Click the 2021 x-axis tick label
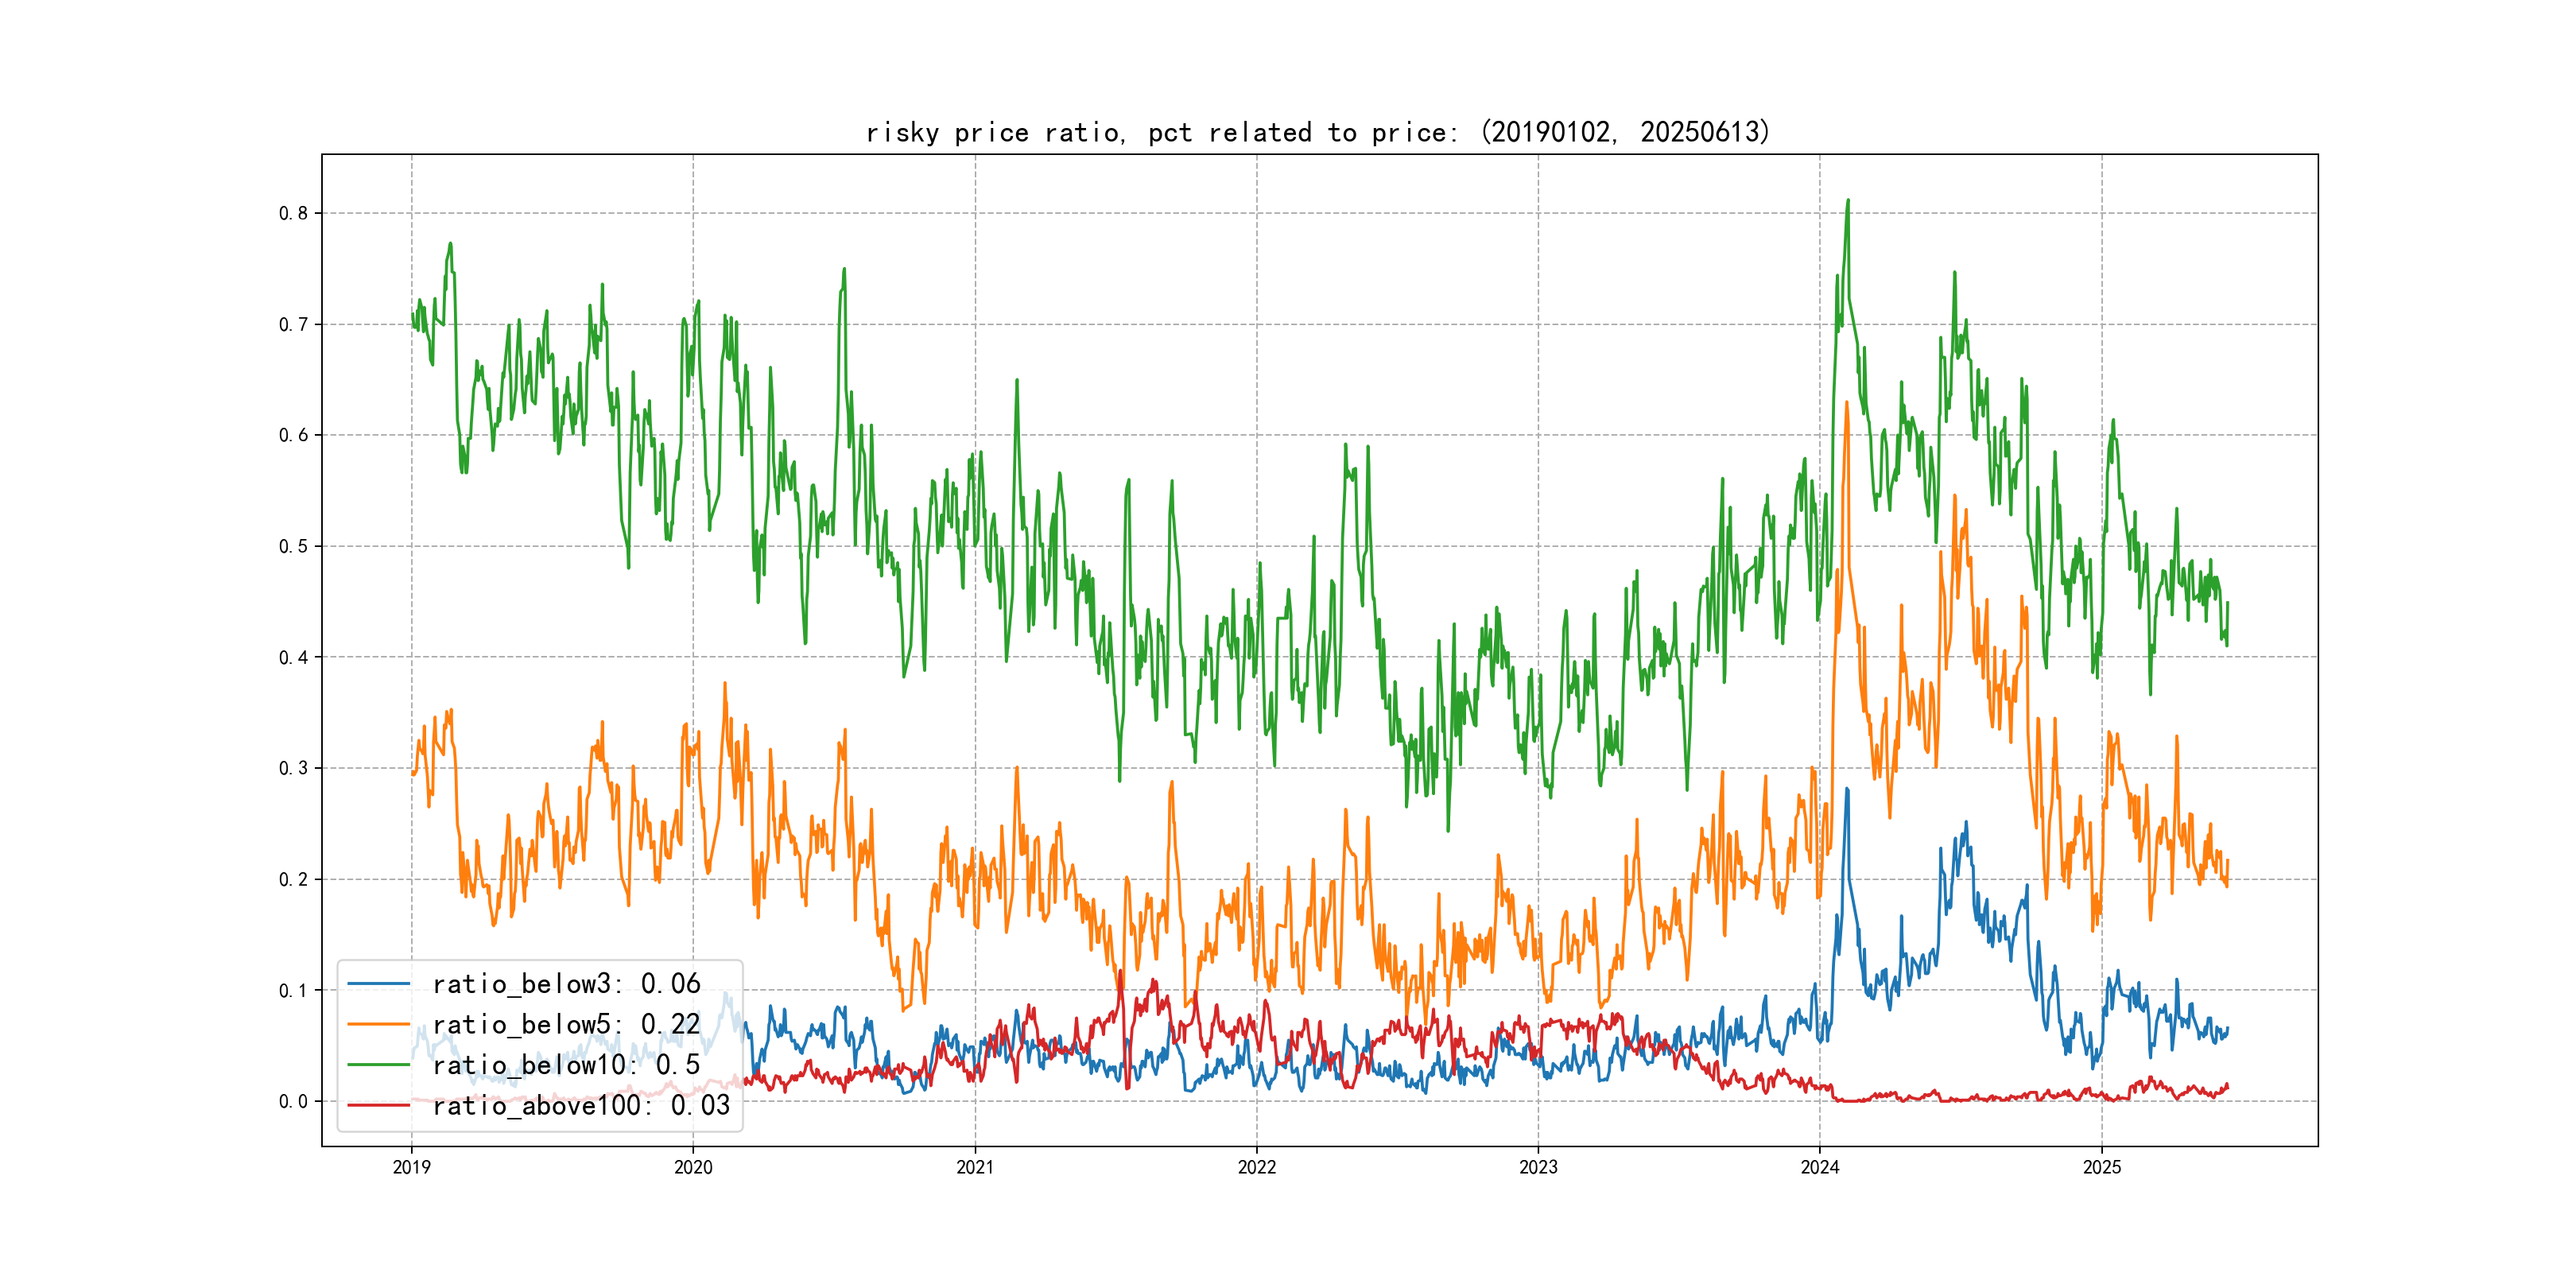The height and width of the screenshot is (1288, 2576). click(x=975, y=1167)
